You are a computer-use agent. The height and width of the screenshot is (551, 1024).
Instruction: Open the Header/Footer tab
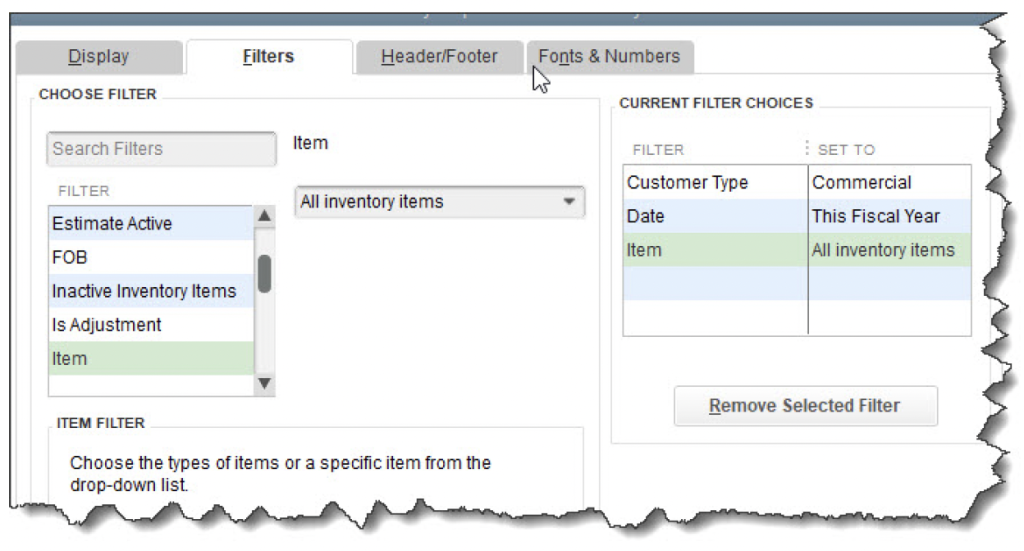pos(439,57)
